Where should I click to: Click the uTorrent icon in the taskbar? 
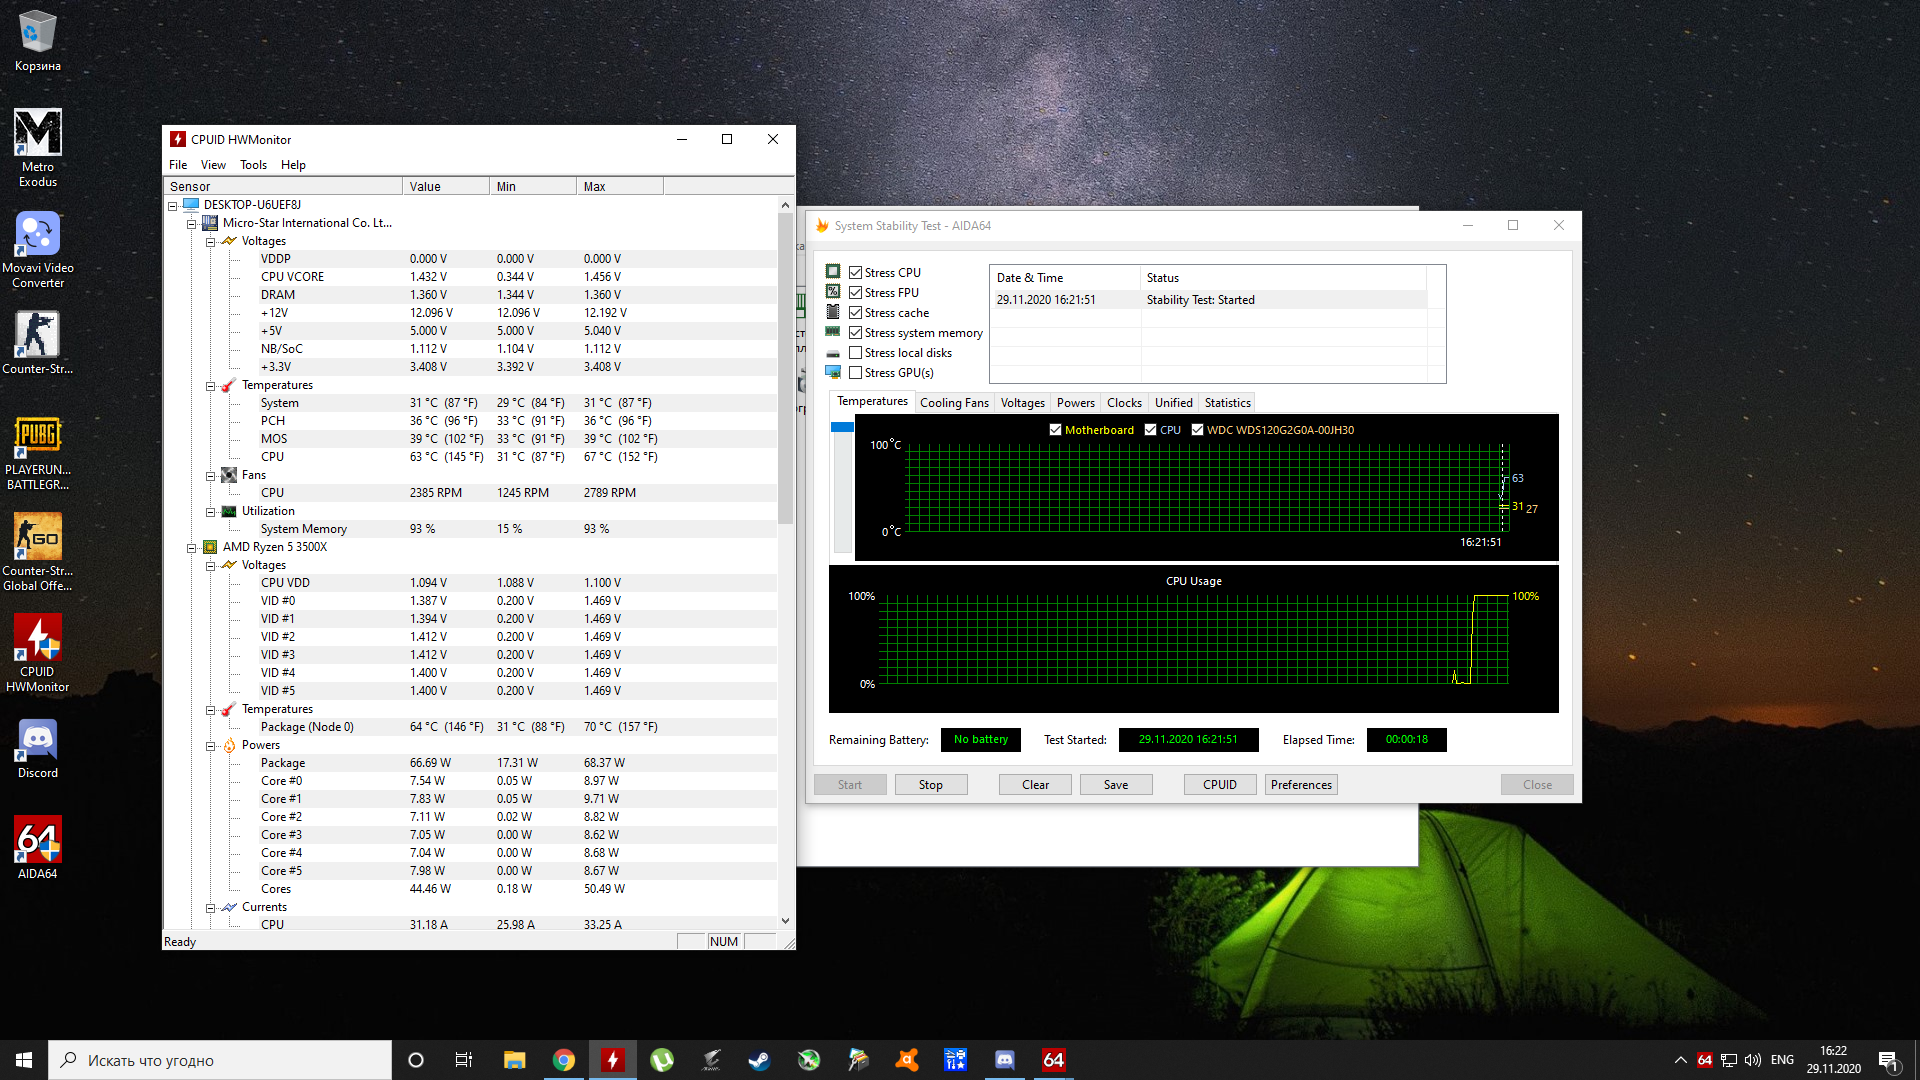coord(662,1060)
